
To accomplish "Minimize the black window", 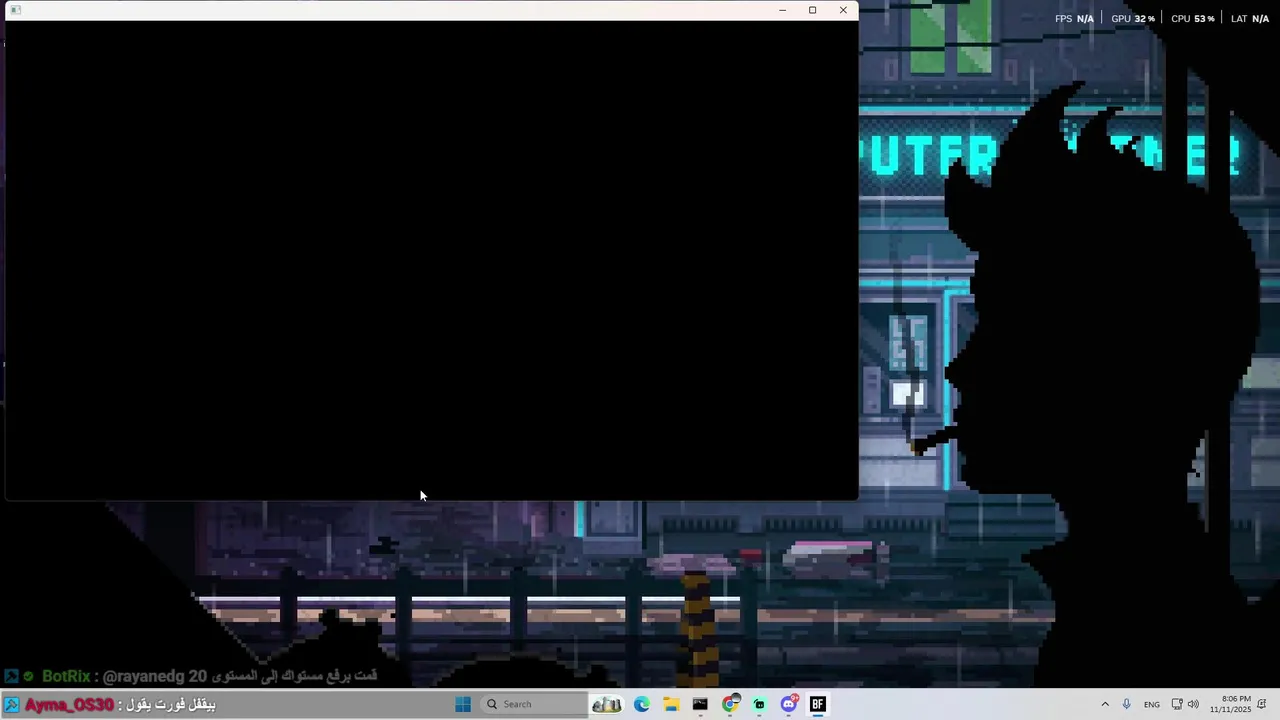I will point(782,10).
